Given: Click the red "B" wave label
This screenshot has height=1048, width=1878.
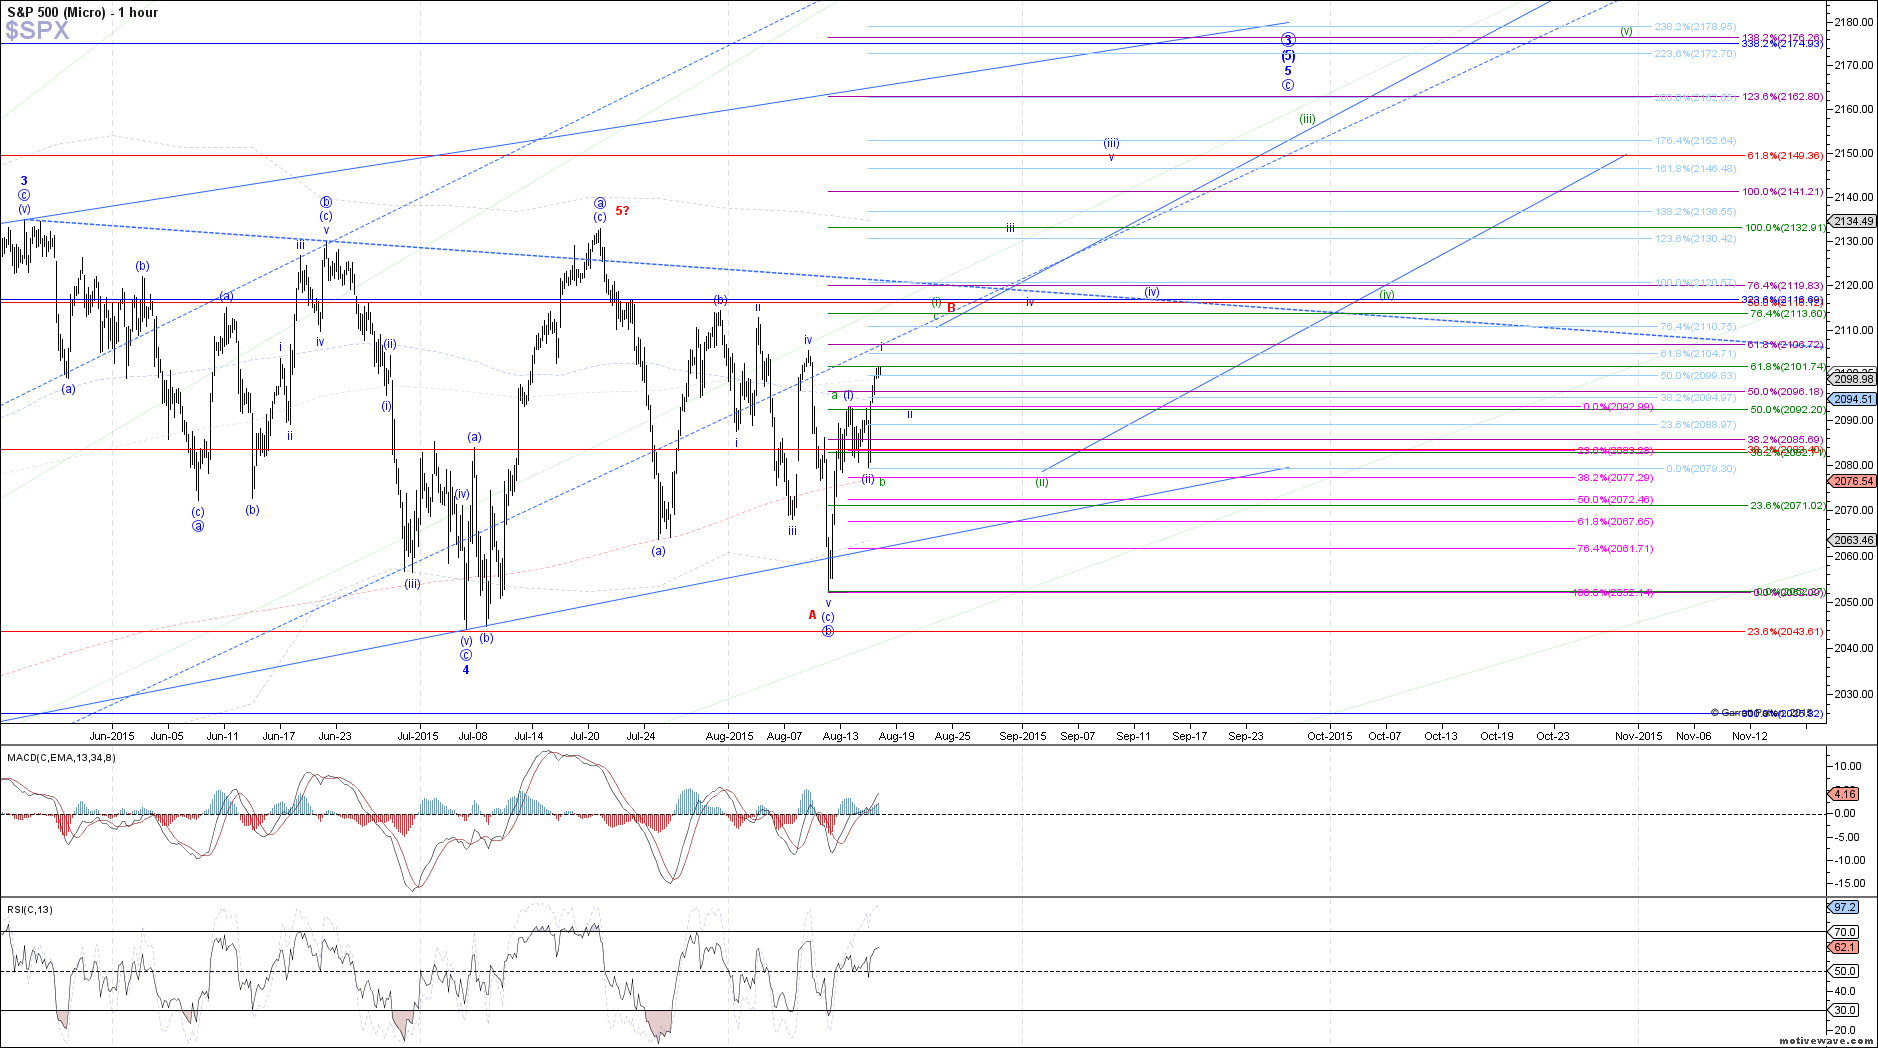Looking at the screenshot, I should pos(951,308).
